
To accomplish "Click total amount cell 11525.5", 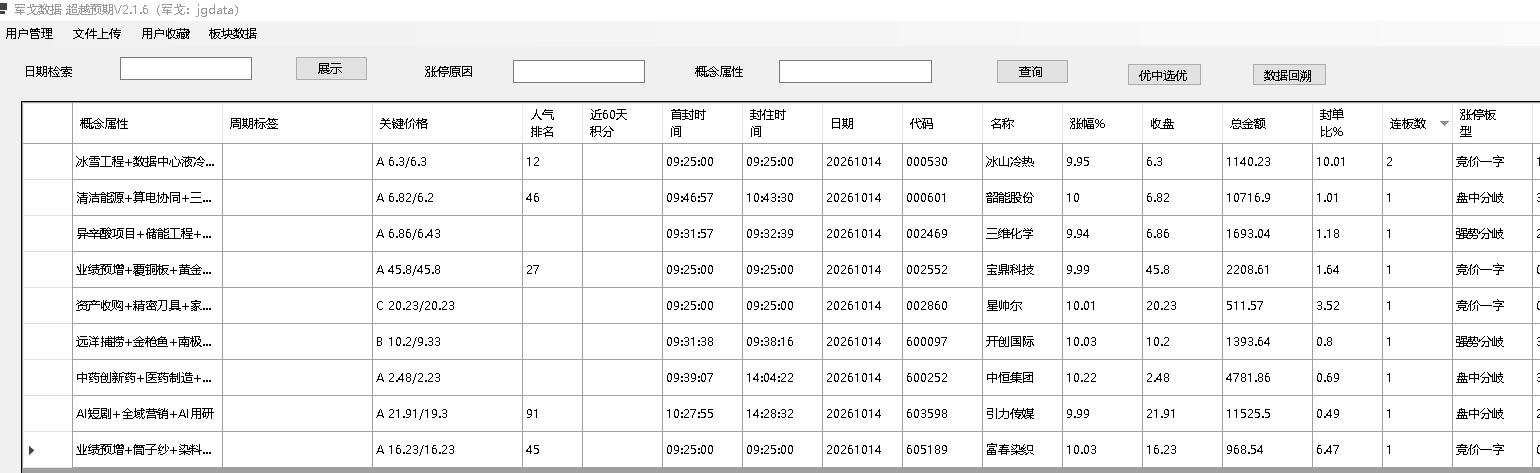I will pyautogui.click(x=1267, y=413).
